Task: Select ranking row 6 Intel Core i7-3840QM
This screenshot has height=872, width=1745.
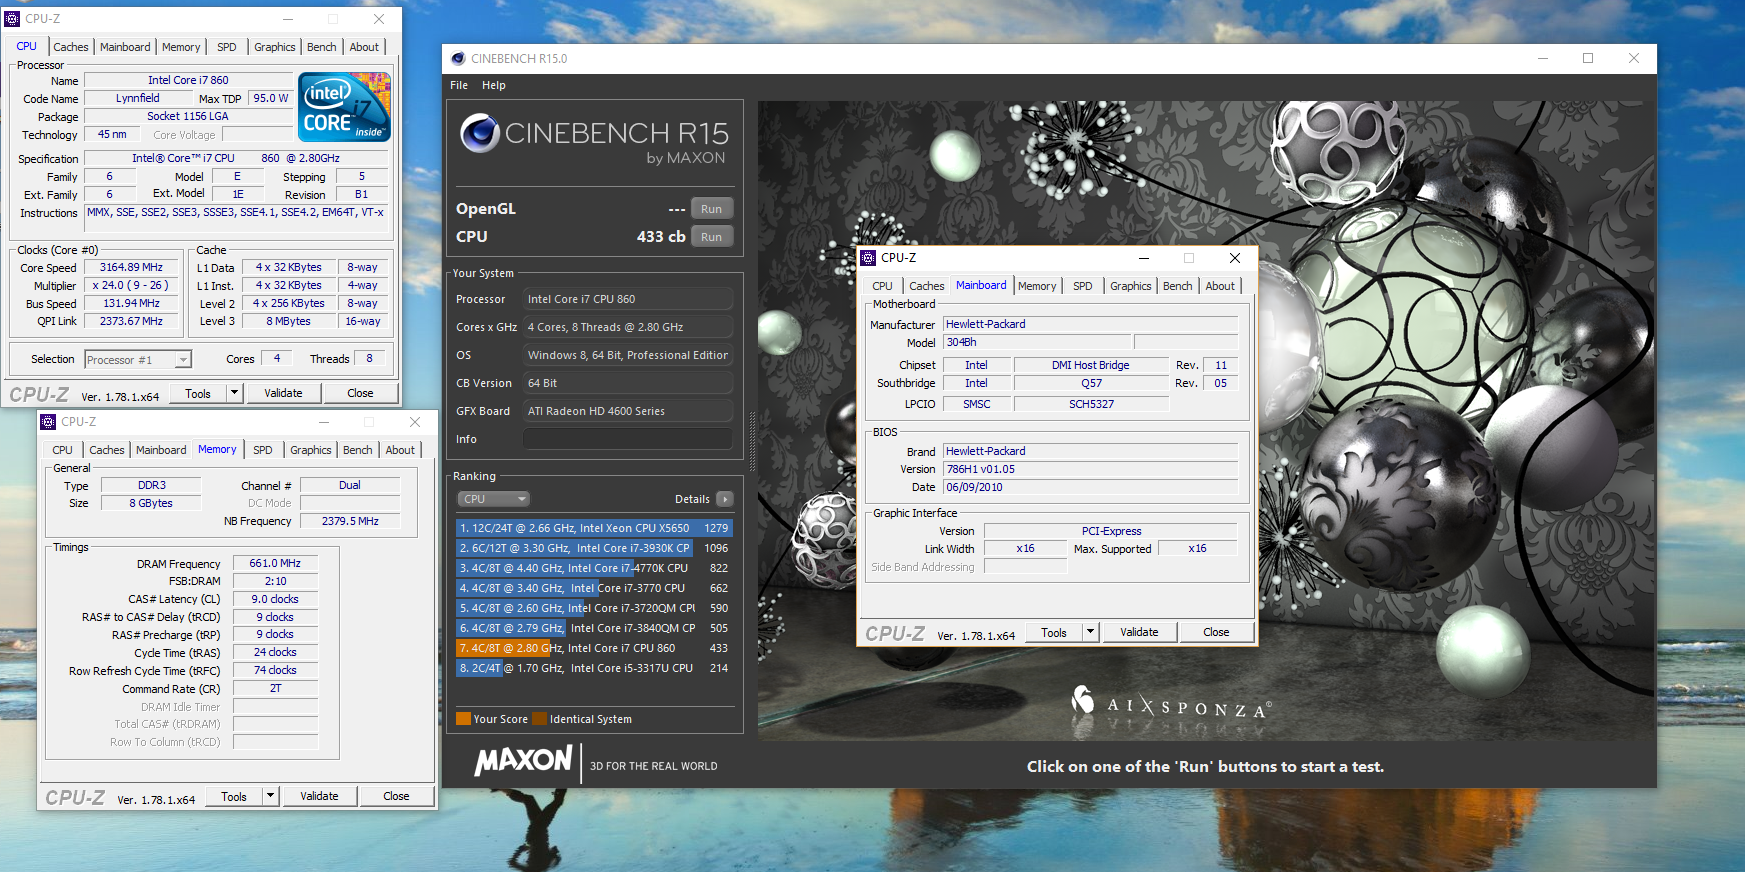Action: pyautogui.click(x=594, y=628)
